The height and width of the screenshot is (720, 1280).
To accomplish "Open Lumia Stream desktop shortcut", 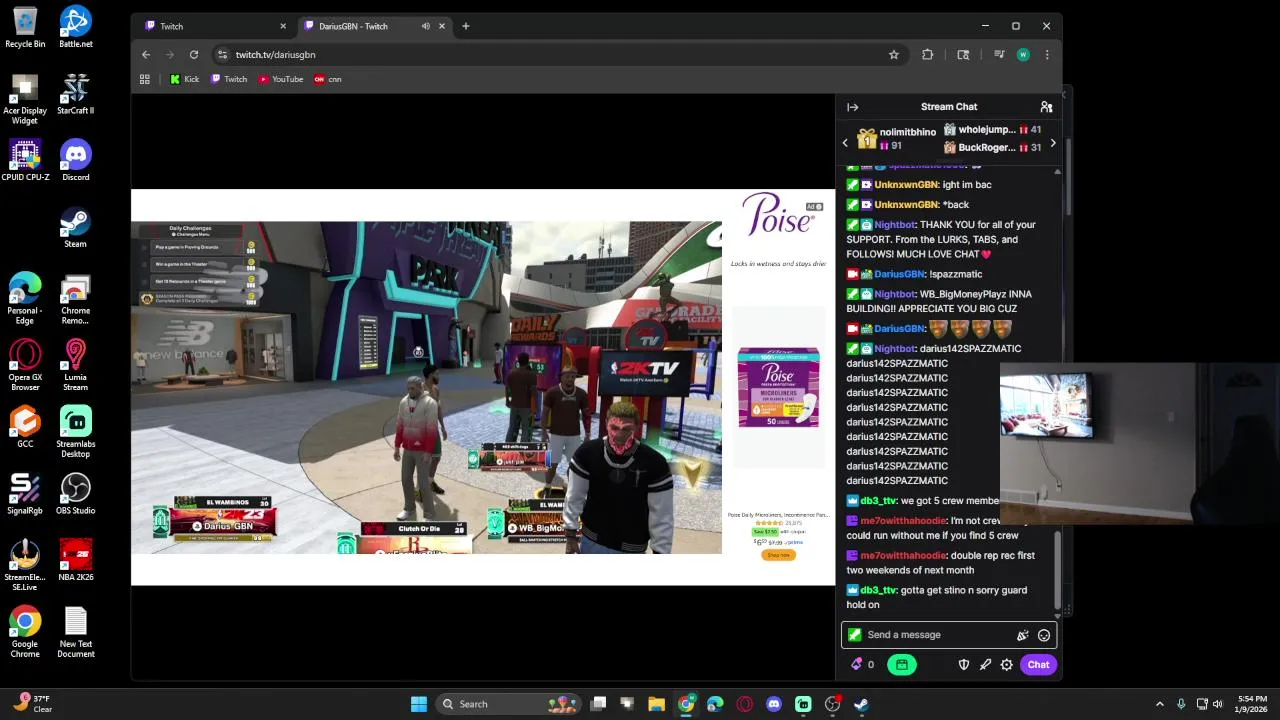I will click(75, 365).
